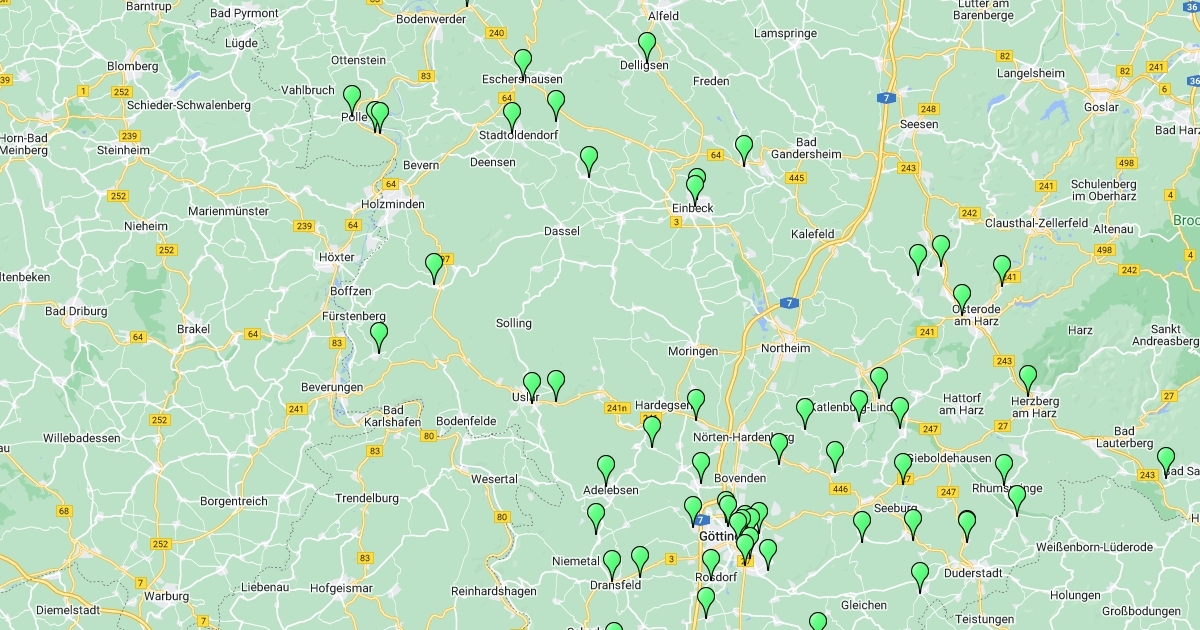Click the marker above Dransfeld label

[x=612, y=565]
